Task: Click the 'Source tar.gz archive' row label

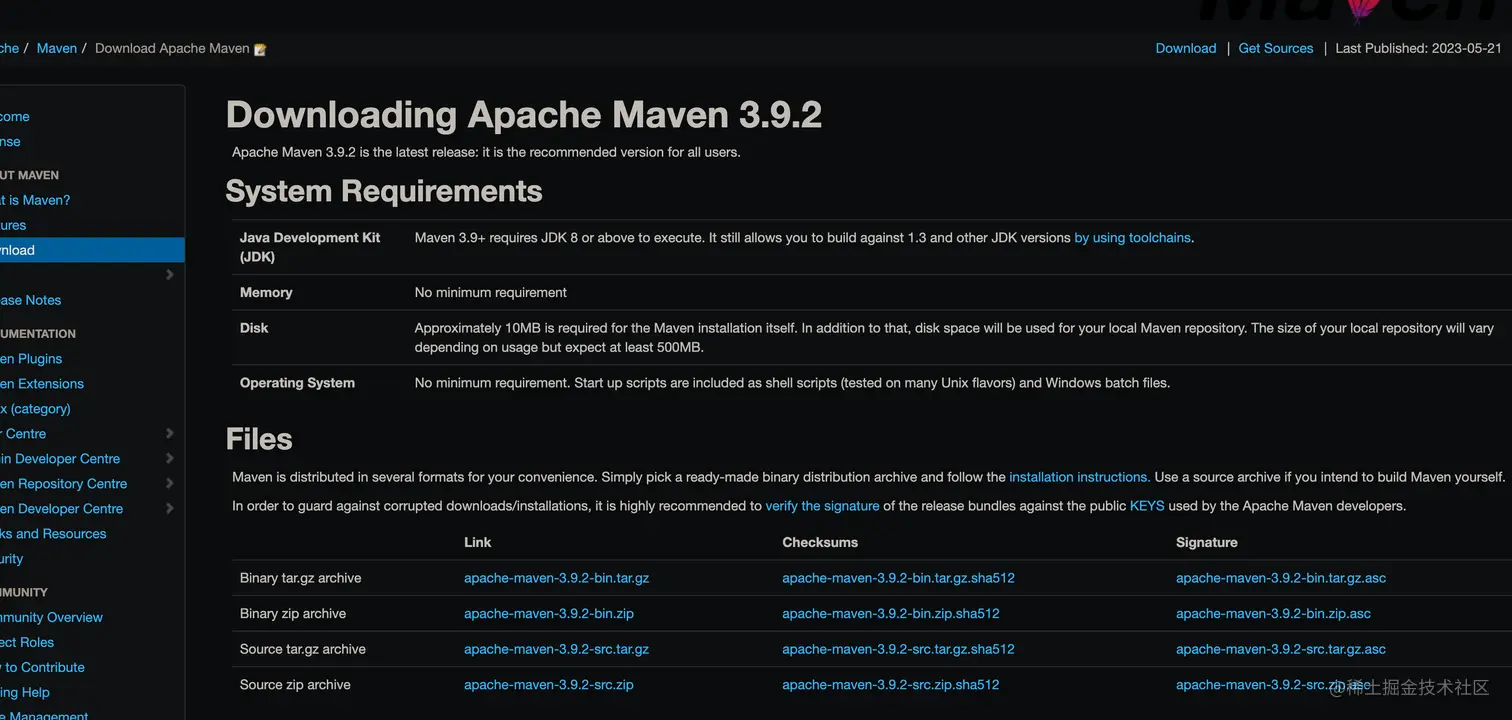Action: [303, 649]
